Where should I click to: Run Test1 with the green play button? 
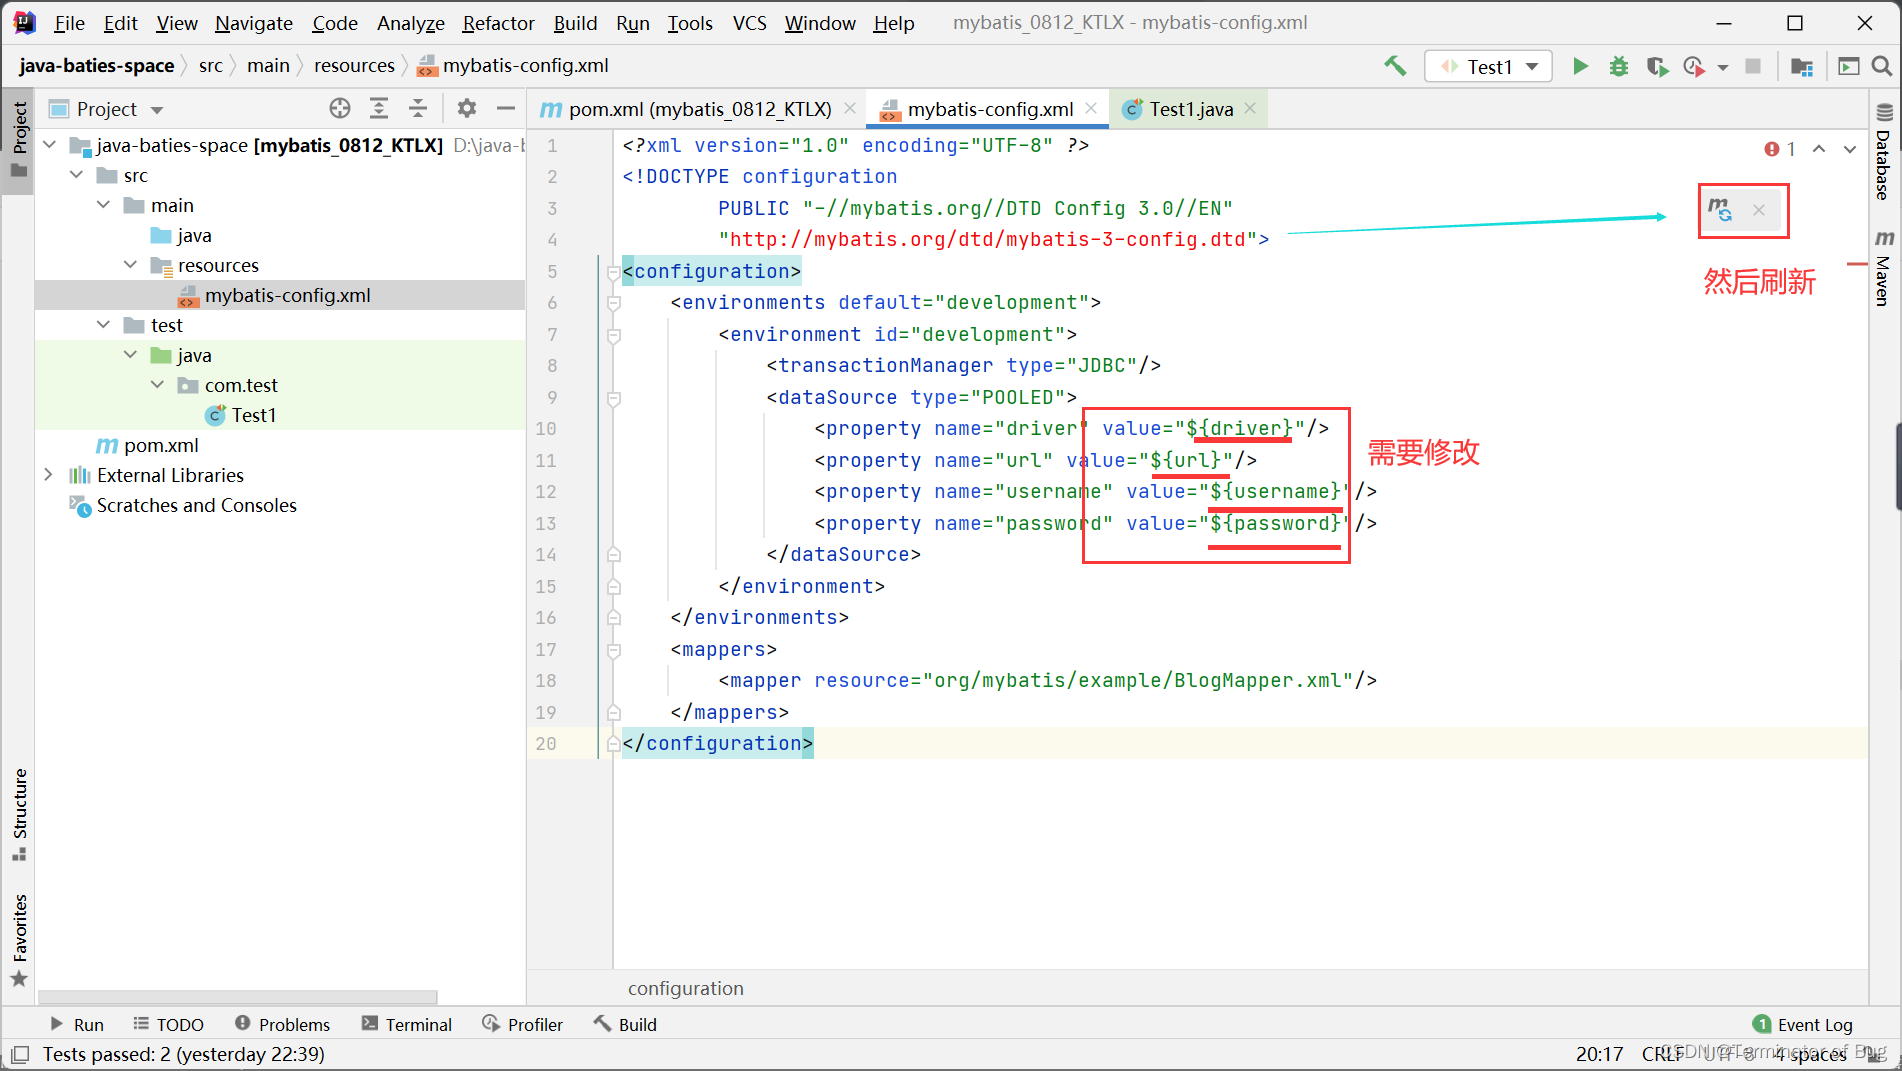[1580, 66]
